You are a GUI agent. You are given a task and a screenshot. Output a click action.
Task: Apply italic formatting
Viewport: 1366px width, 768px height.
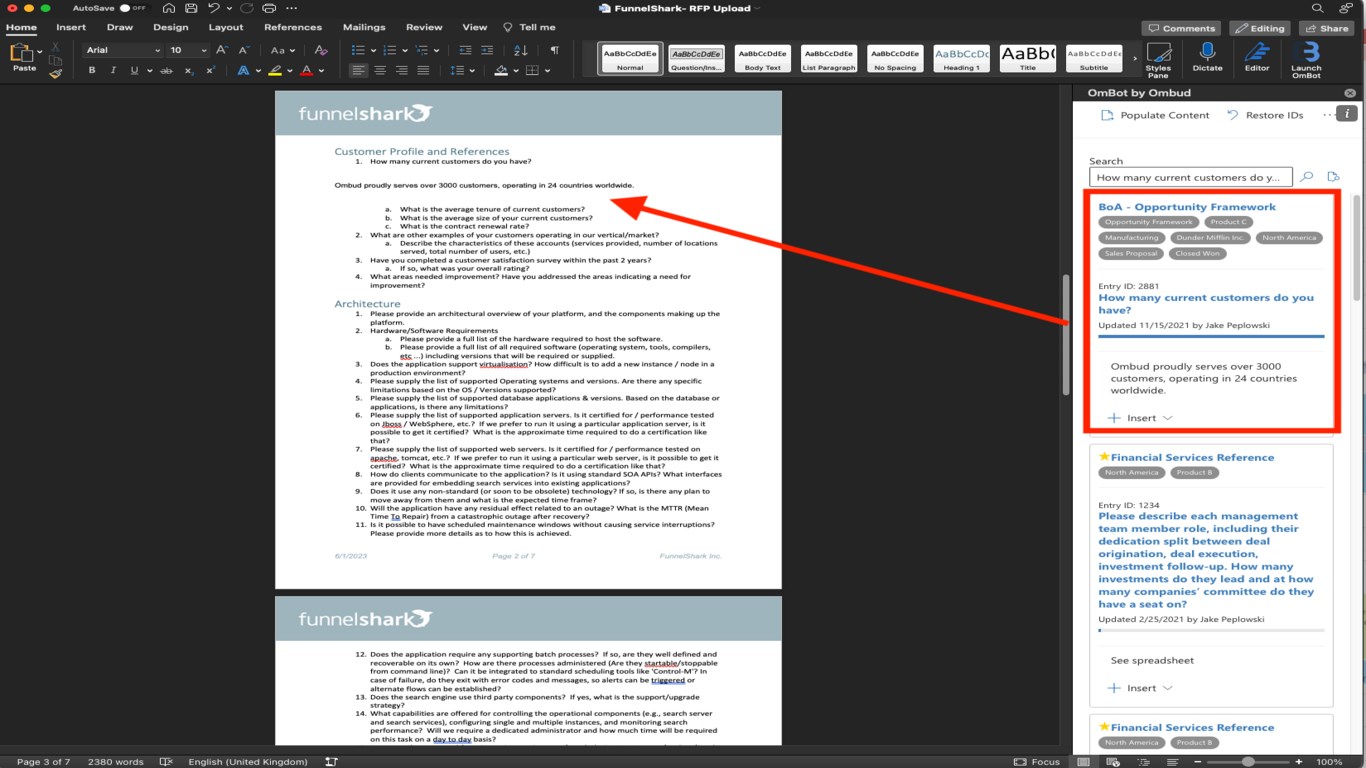(113, 71)
